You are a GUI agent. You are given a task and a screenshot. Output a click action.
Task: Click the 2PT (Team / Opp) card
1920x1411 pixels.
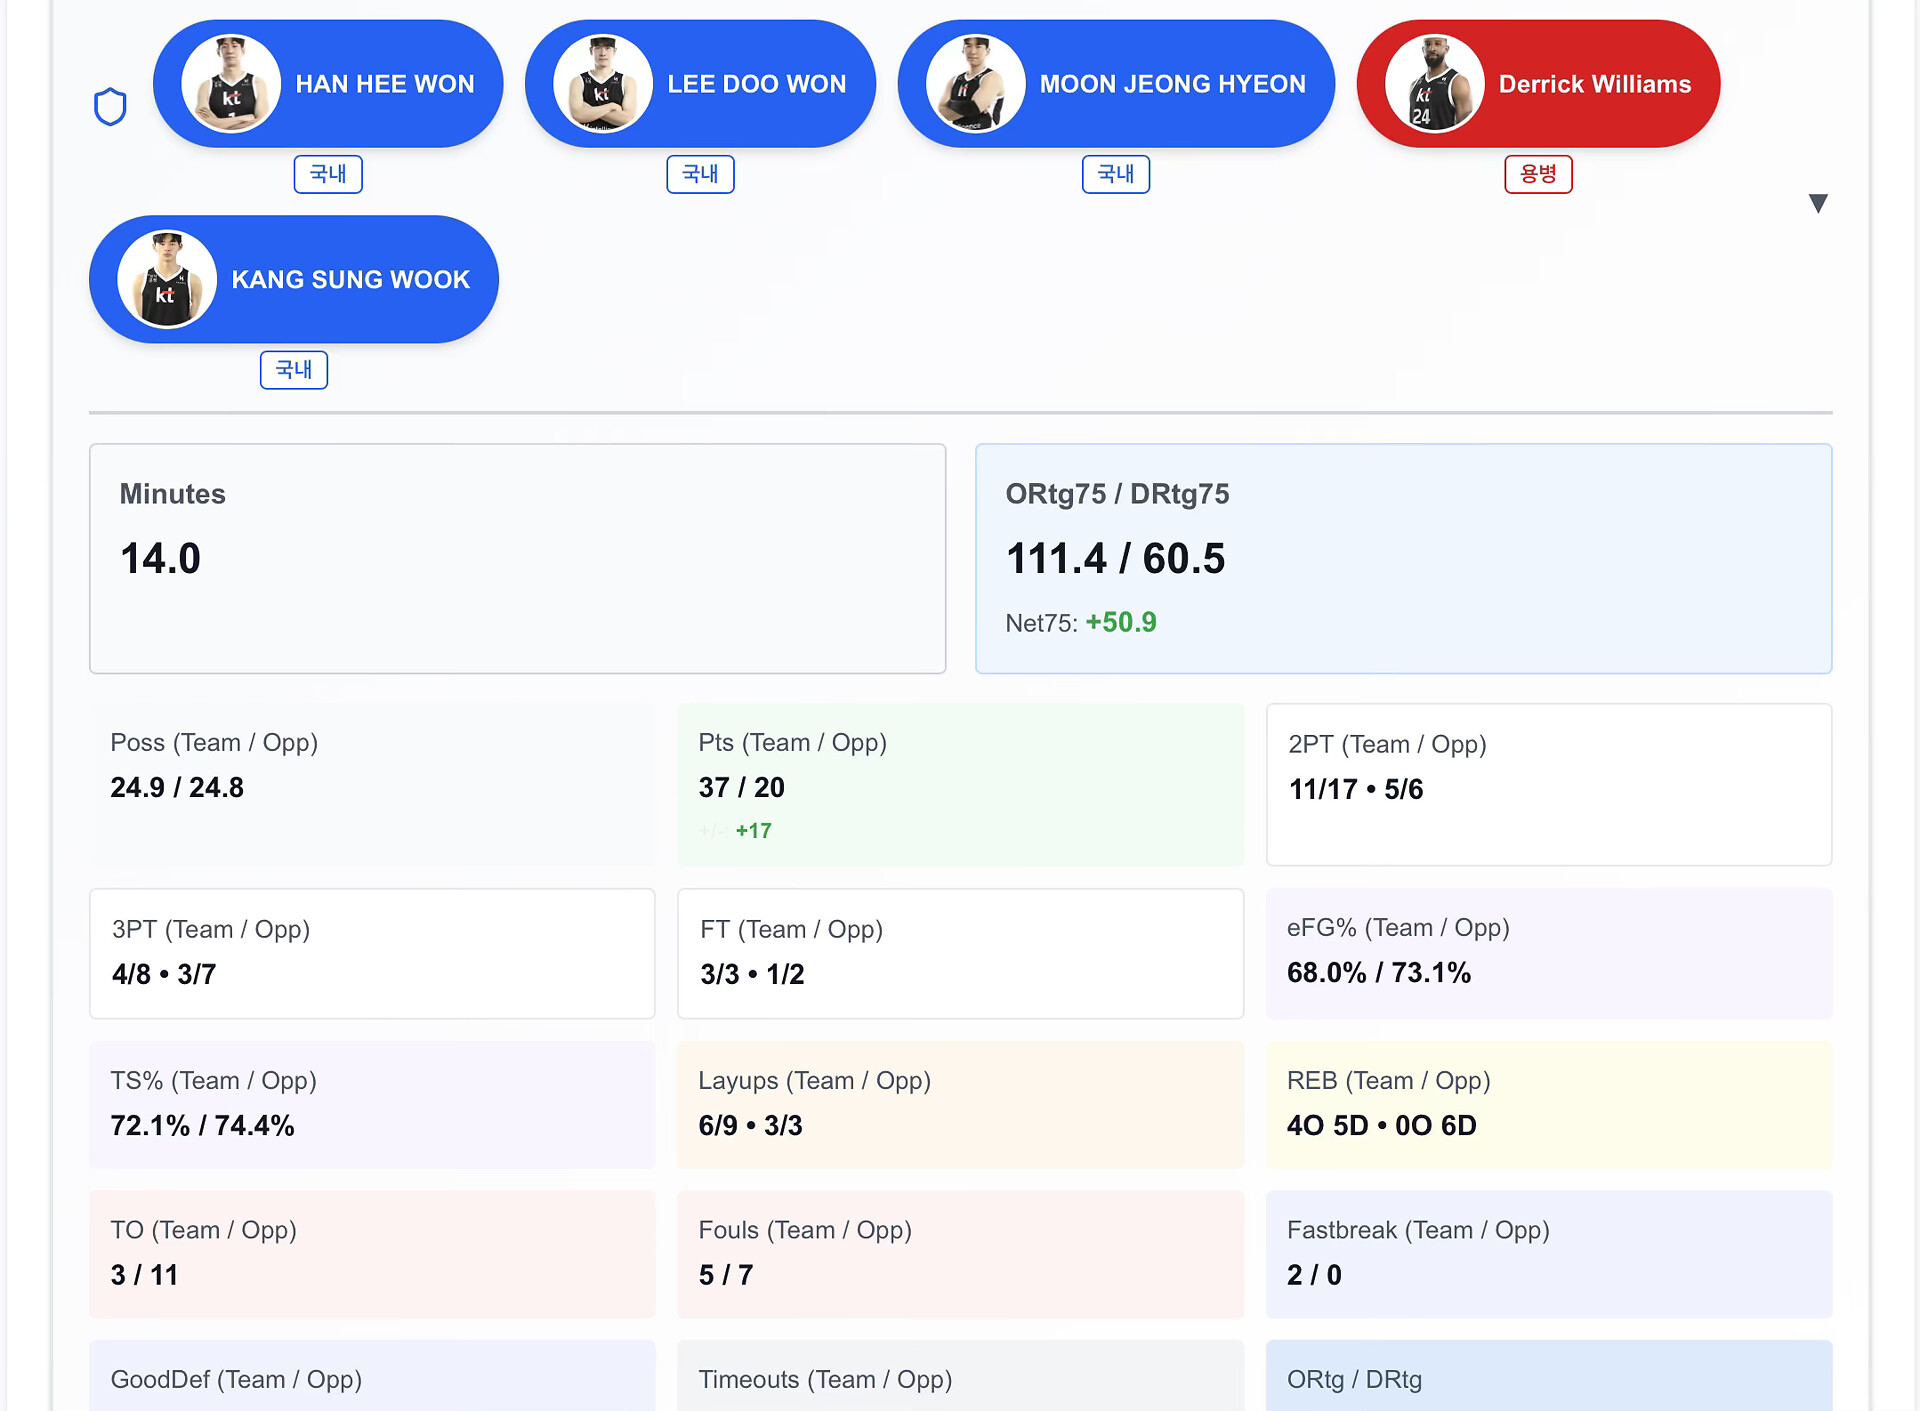click(x=1548, y=784)
